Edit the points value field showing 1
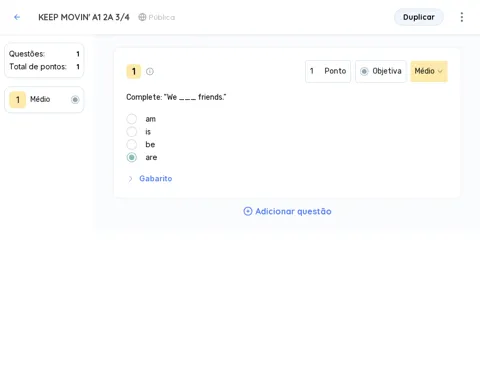Viewport: 480px width, 384px height. click(312, 71)
